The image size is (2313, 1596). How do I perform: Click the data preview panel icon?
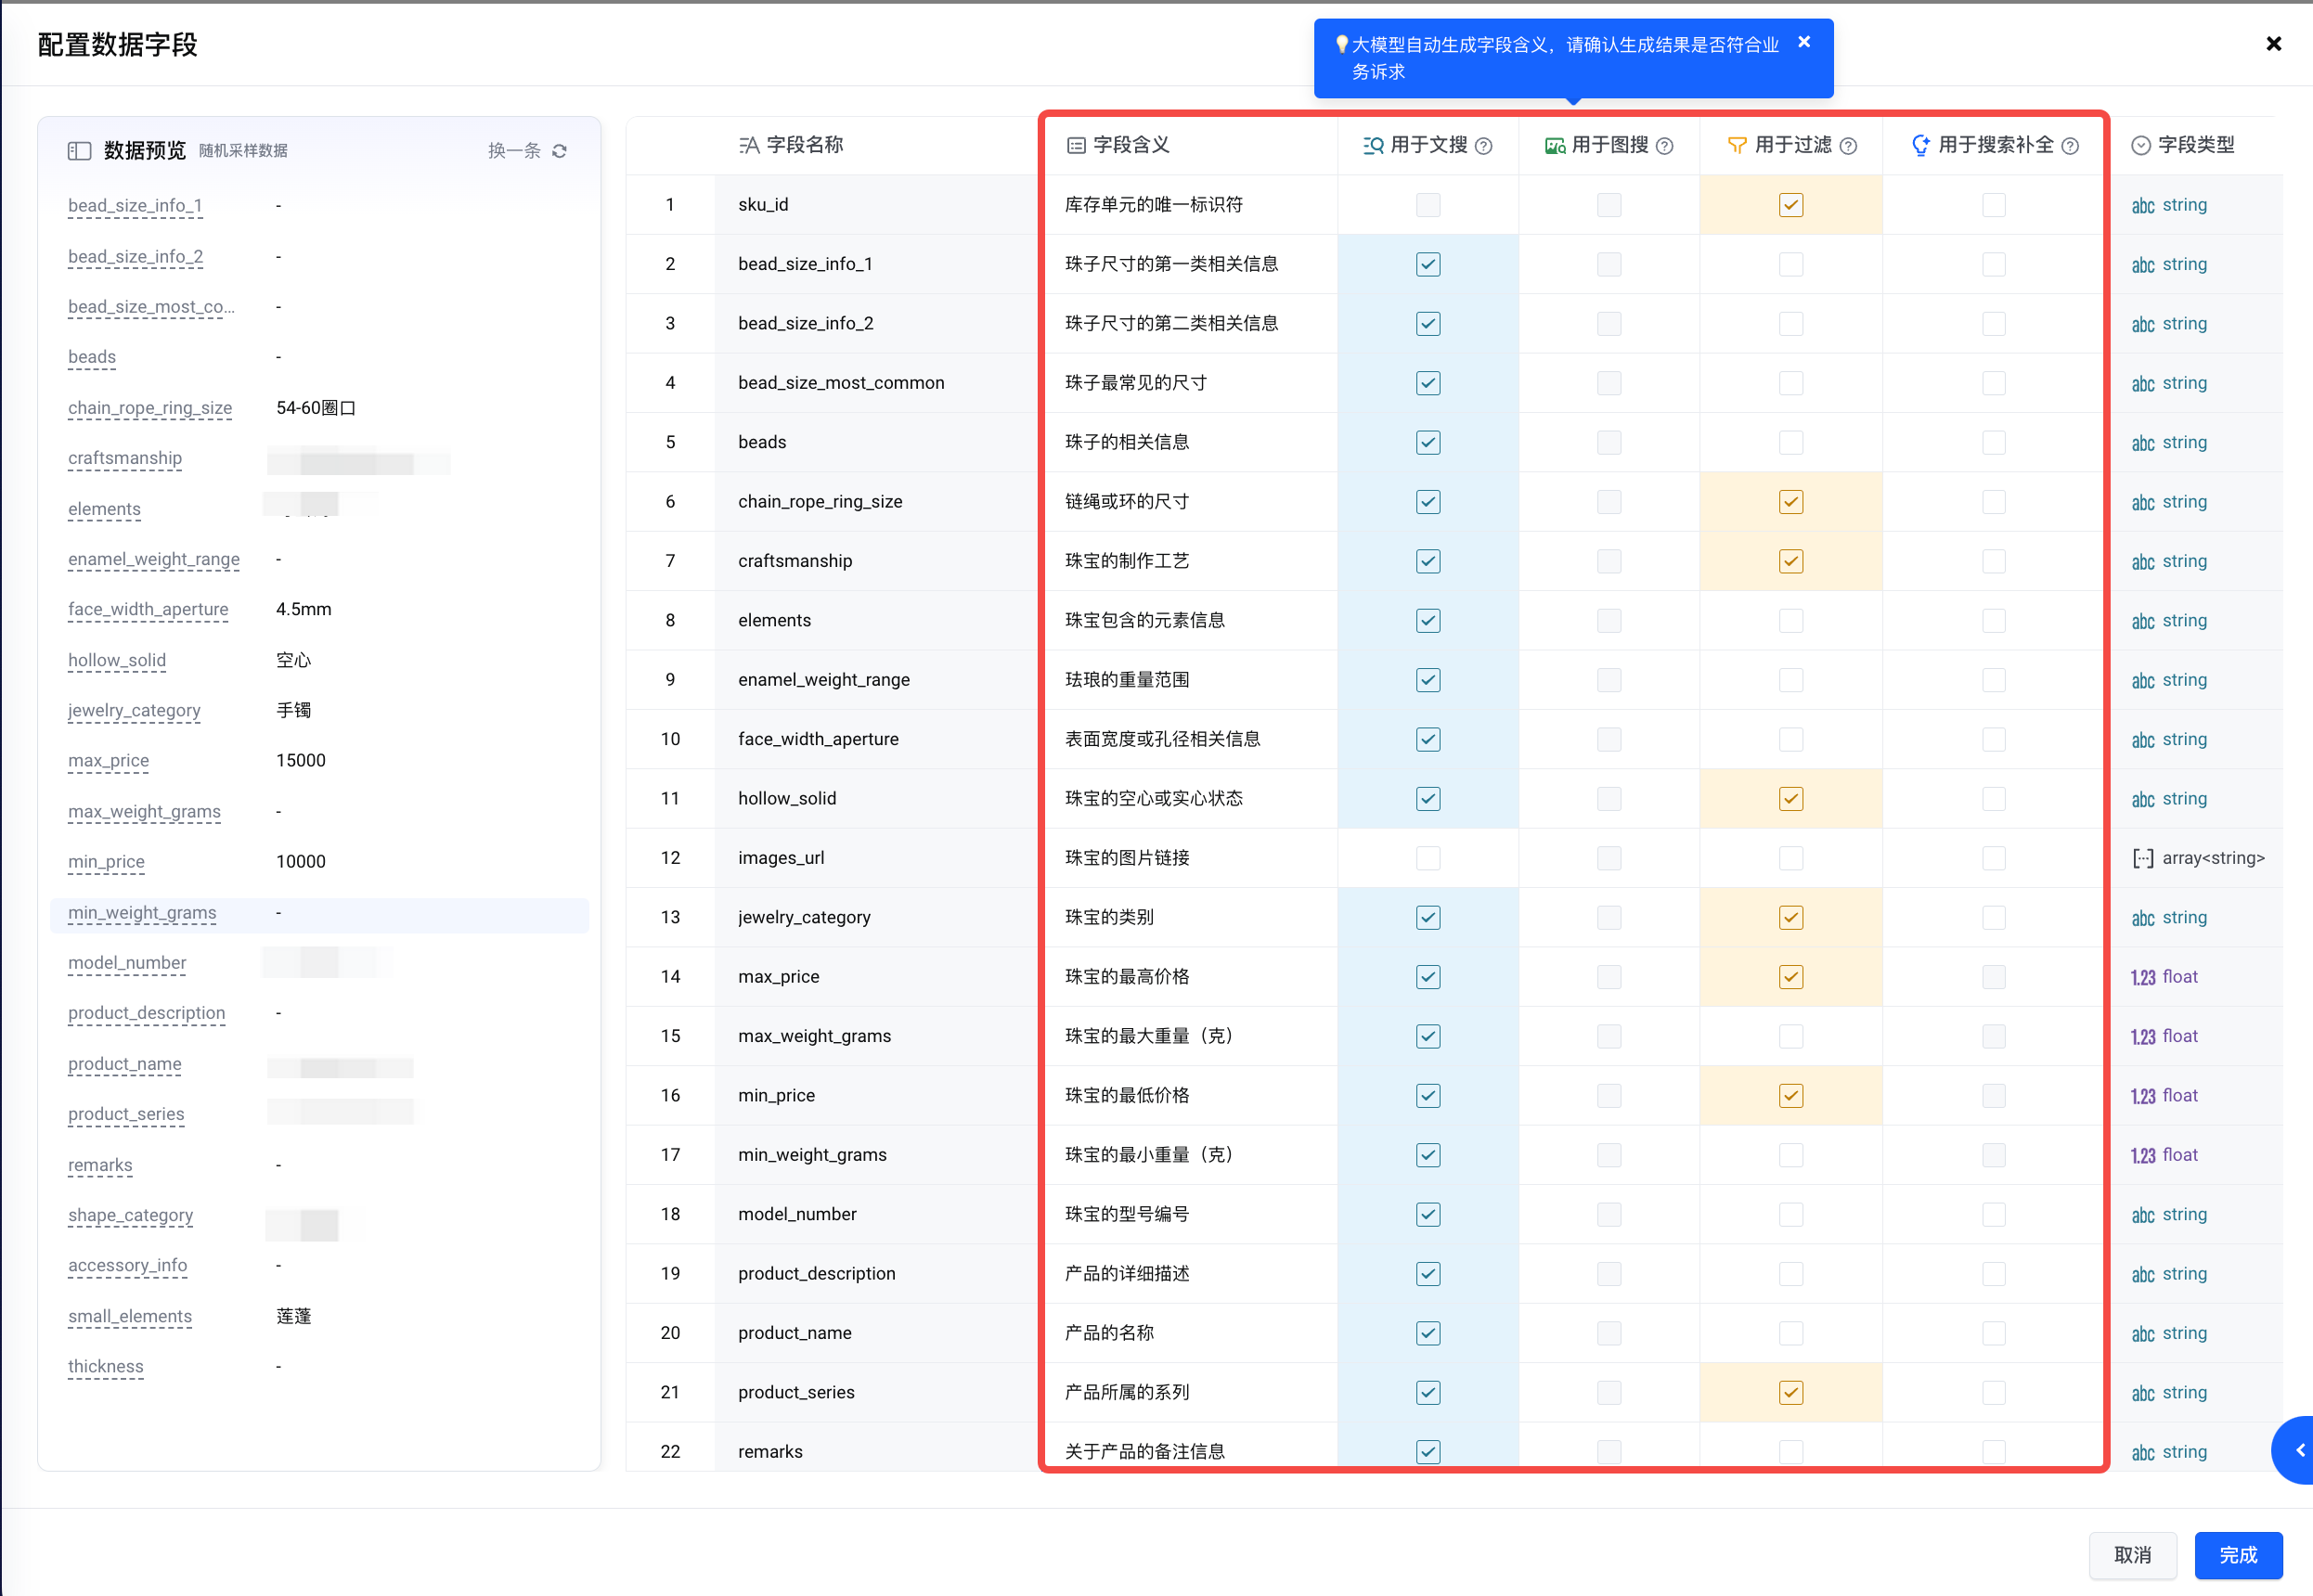pyautogui.click(x=79, y=151)
